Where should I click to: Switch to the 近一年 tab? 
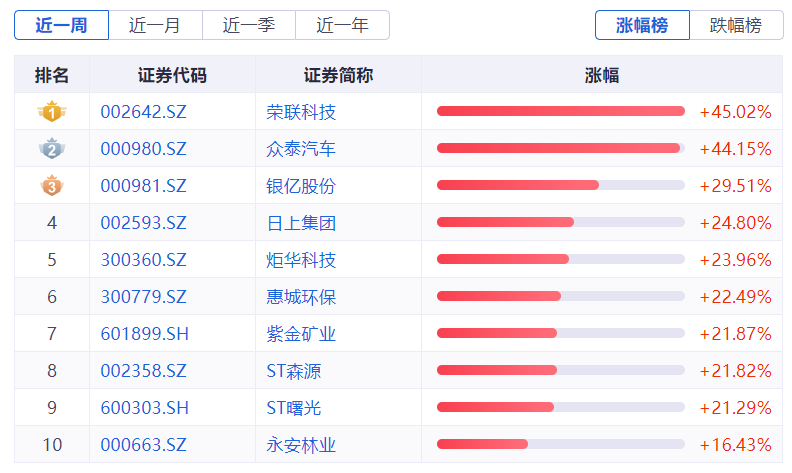(x=342, y=25)
